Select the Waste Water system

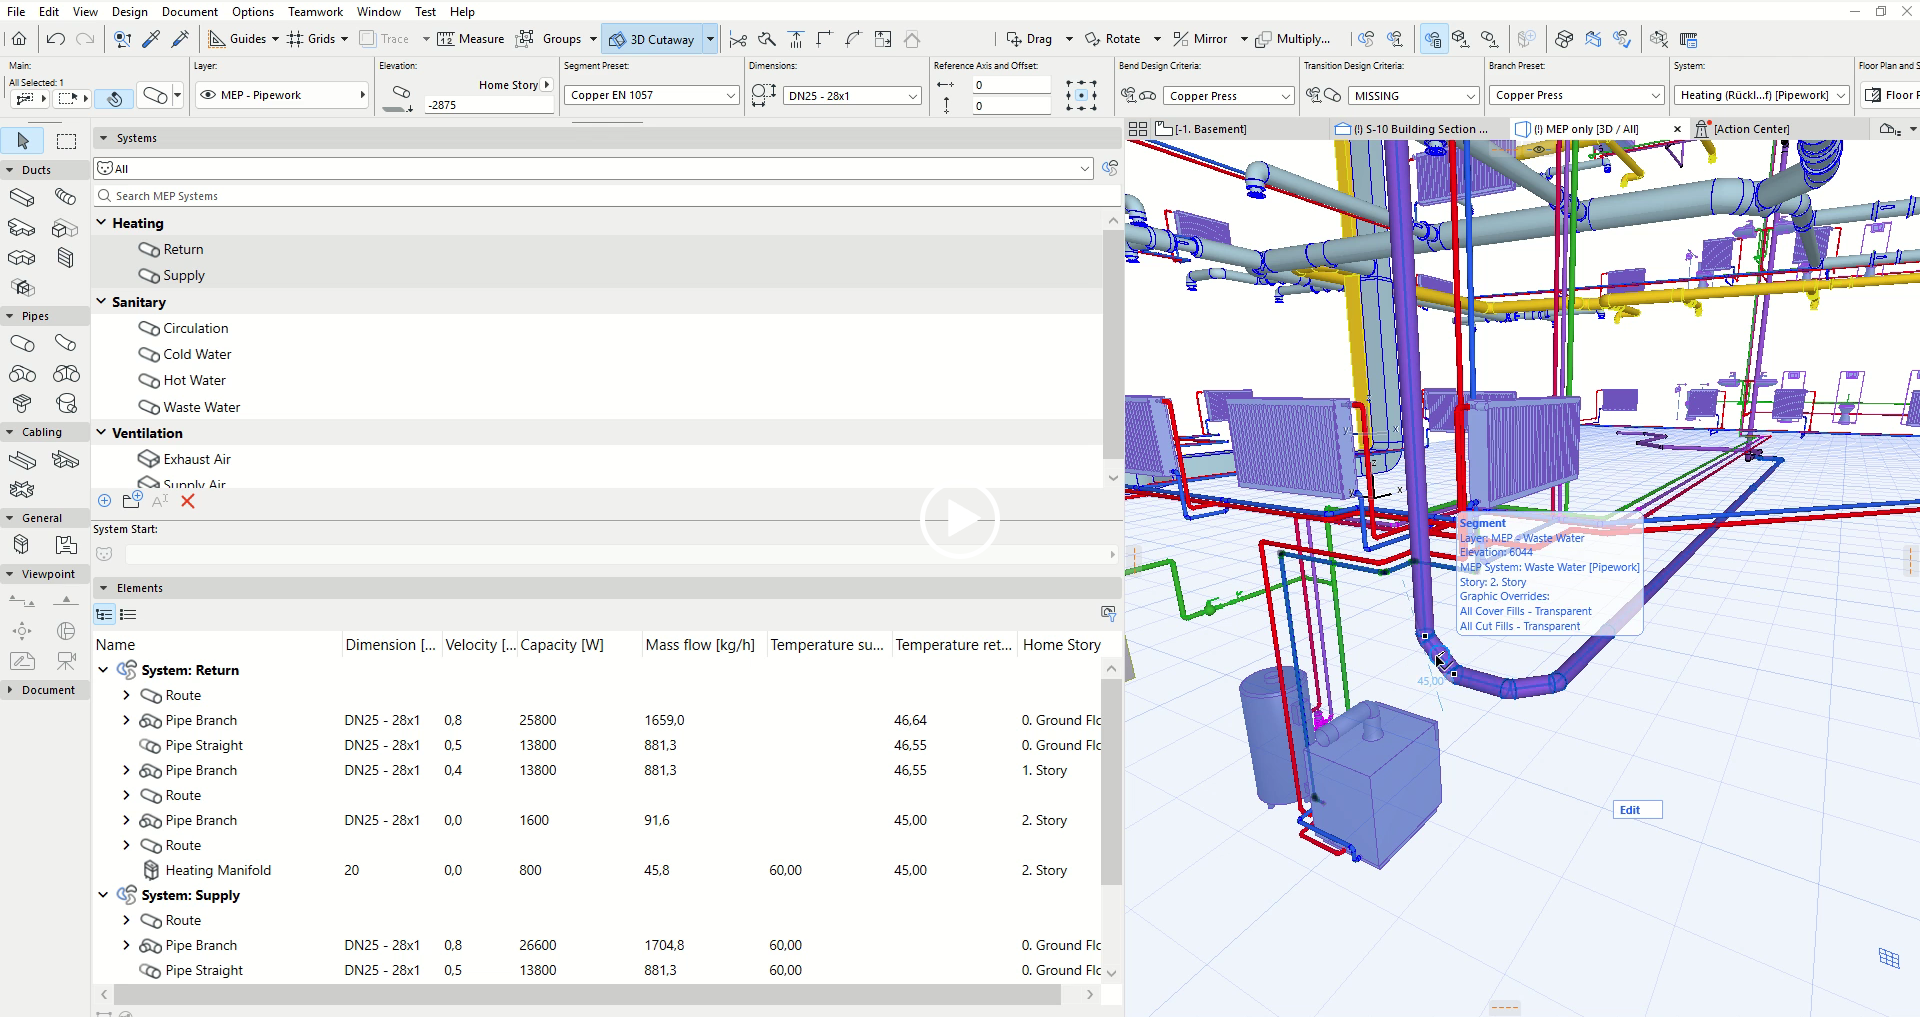[201, 407]
